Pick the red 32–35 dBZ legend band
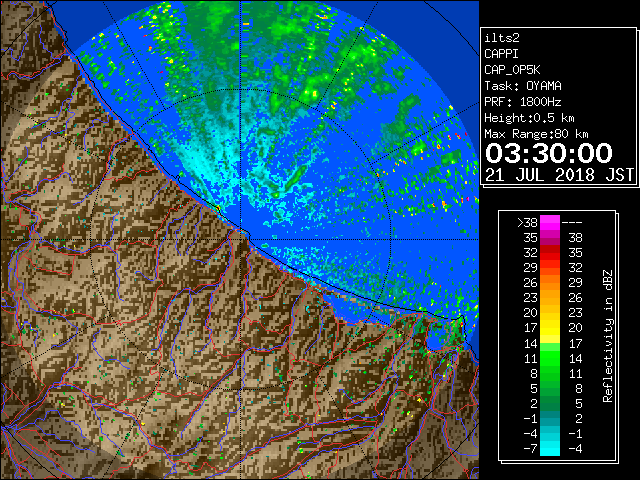 550,253
